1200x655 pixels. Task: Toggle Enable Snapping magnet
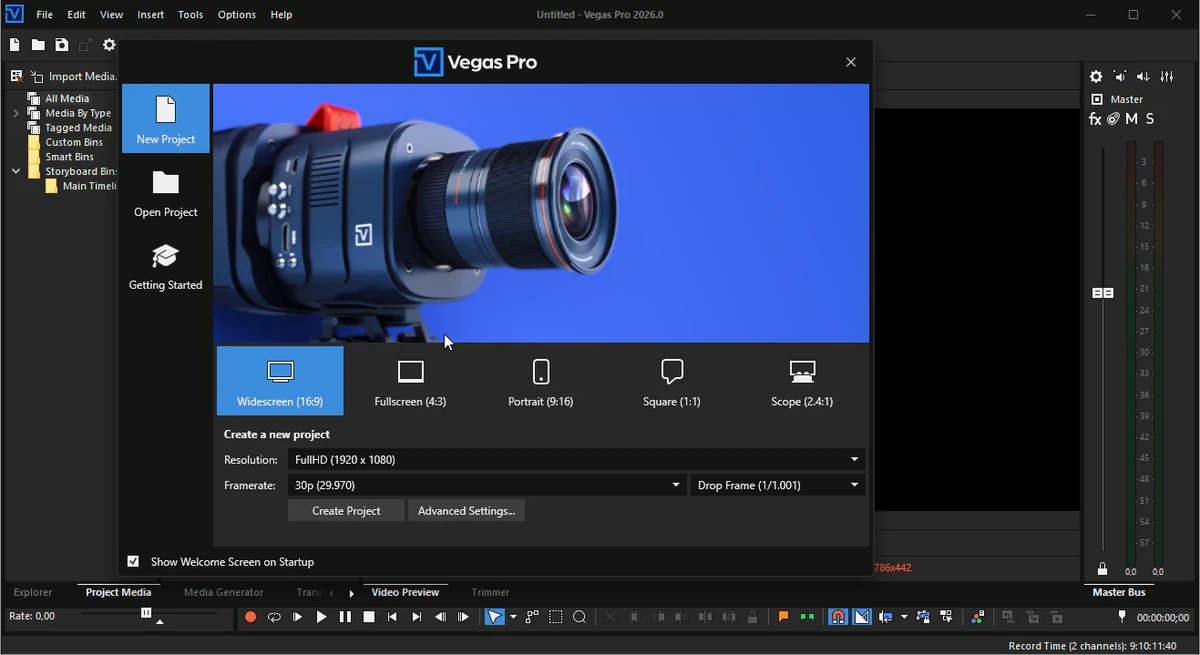pyautogui.click(x=838, y=617)
